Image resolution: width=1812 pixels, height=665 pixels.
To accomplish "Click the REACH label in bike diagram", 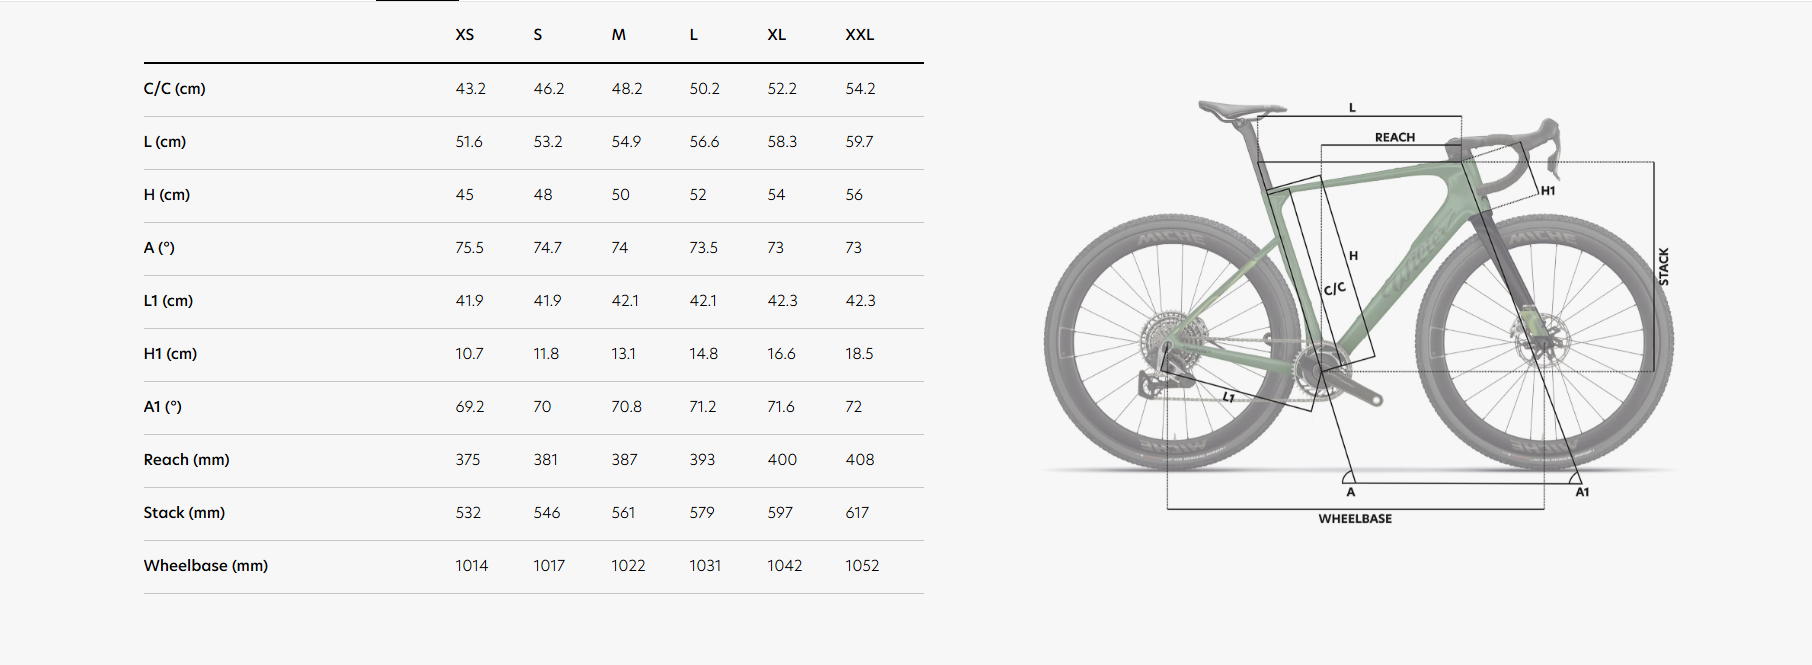I will click(x=1395, y=138).
